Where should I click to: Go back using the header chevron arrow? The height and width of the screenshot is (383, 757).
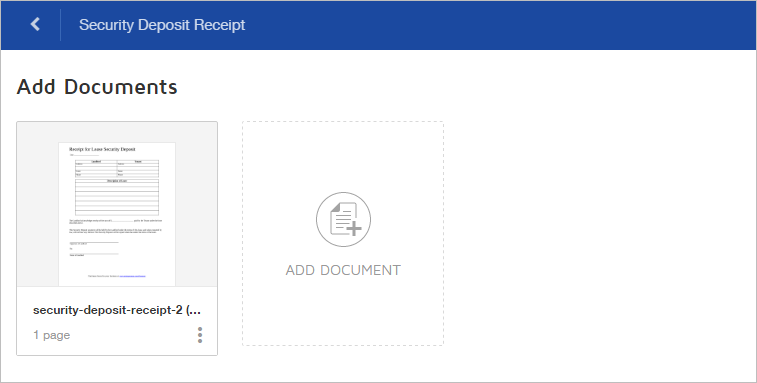(35, 24)
